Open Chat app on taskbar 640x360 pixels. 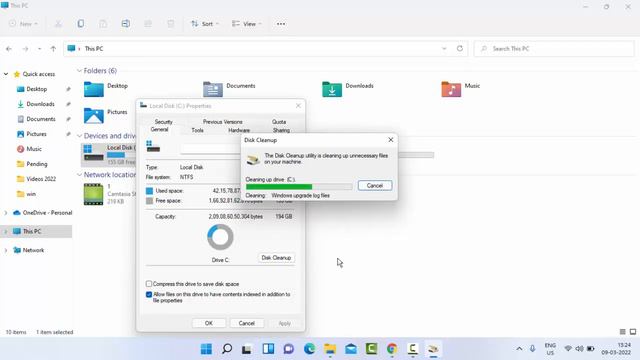point(289,349)
